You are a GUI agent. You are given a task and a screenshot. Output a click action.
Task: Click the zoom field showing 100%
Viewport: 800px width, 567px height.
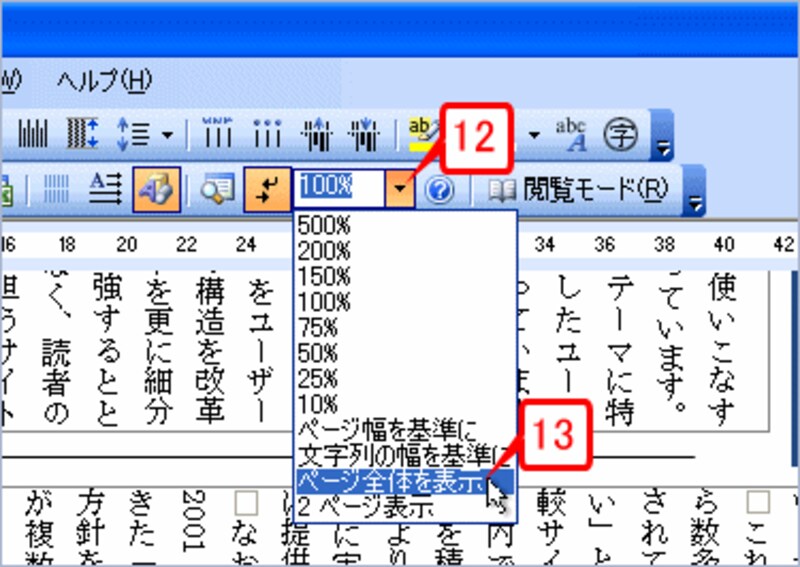click(339, 188)
